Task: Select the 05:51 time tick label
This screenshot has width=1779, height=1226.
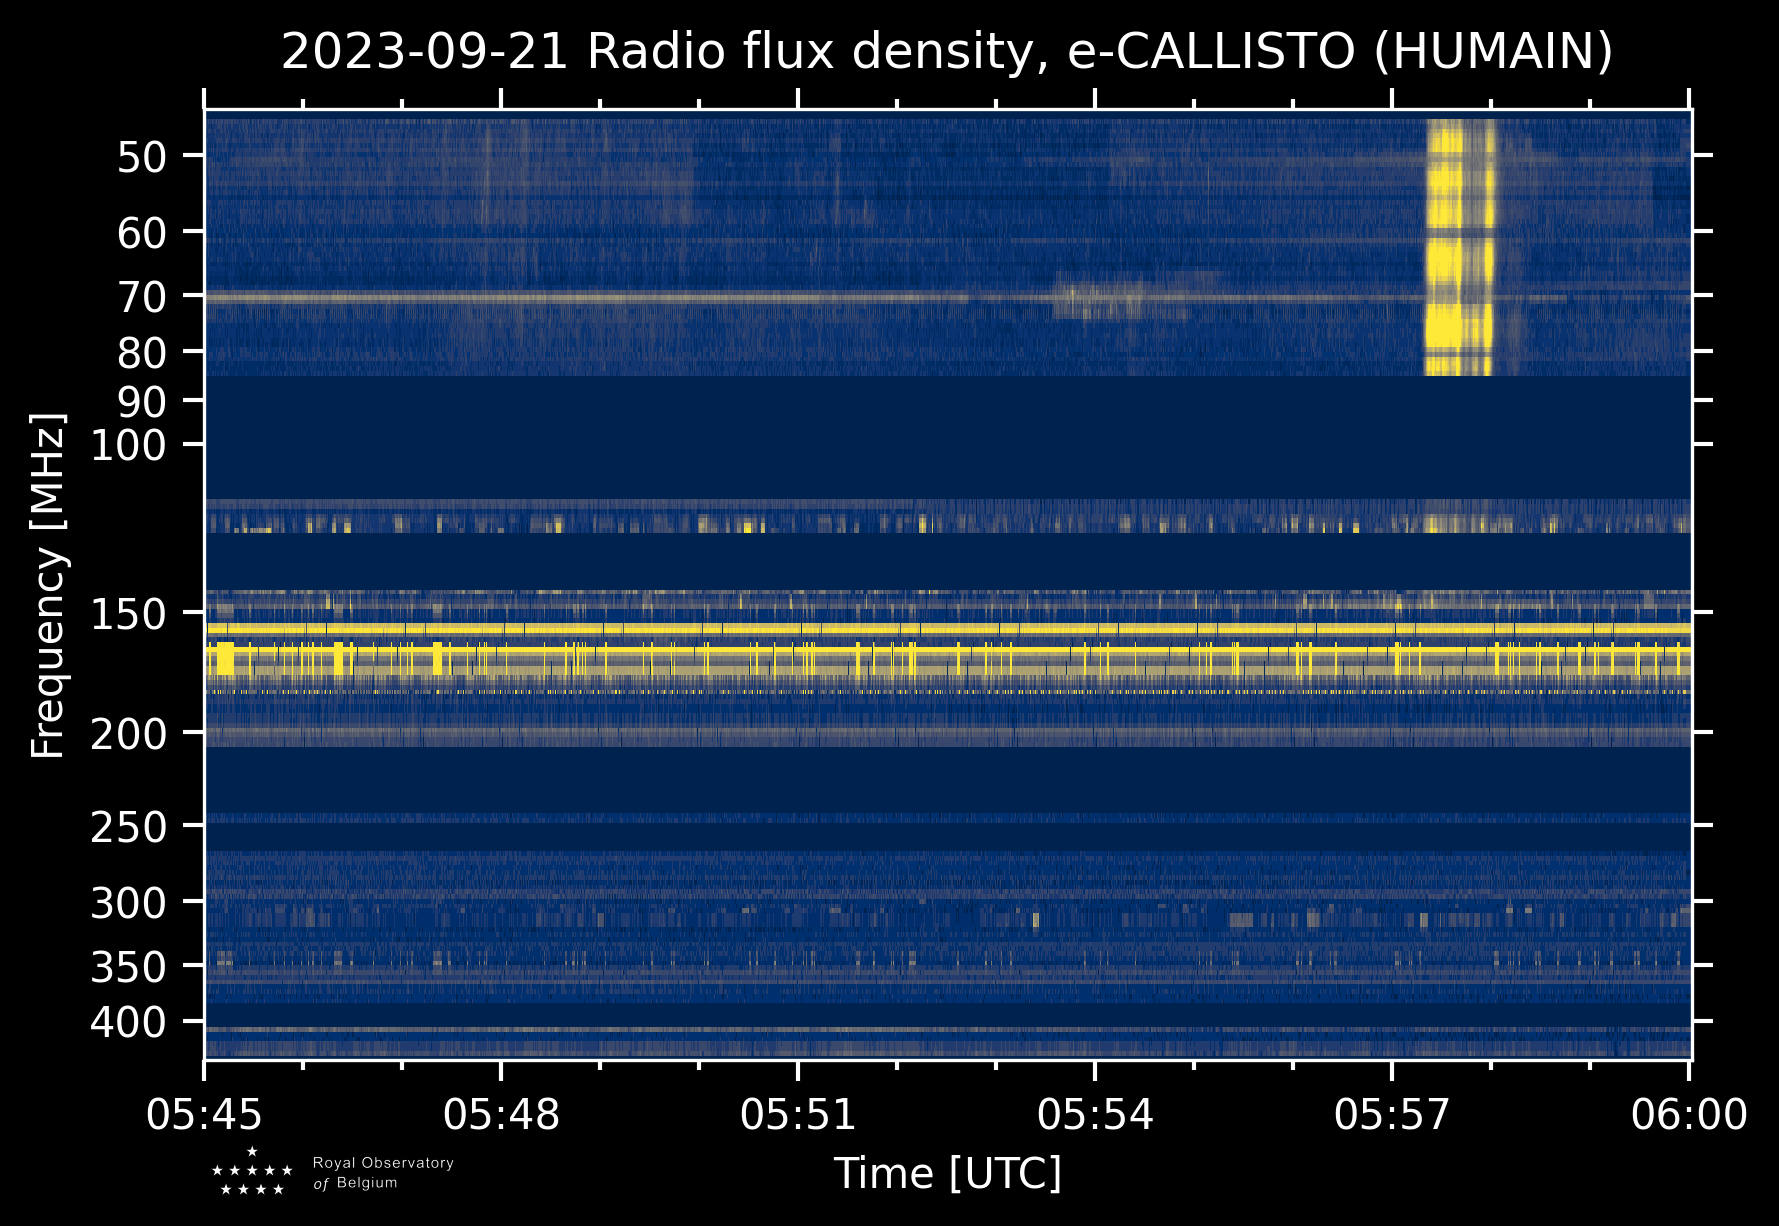Action: (x=798, y=1114)
